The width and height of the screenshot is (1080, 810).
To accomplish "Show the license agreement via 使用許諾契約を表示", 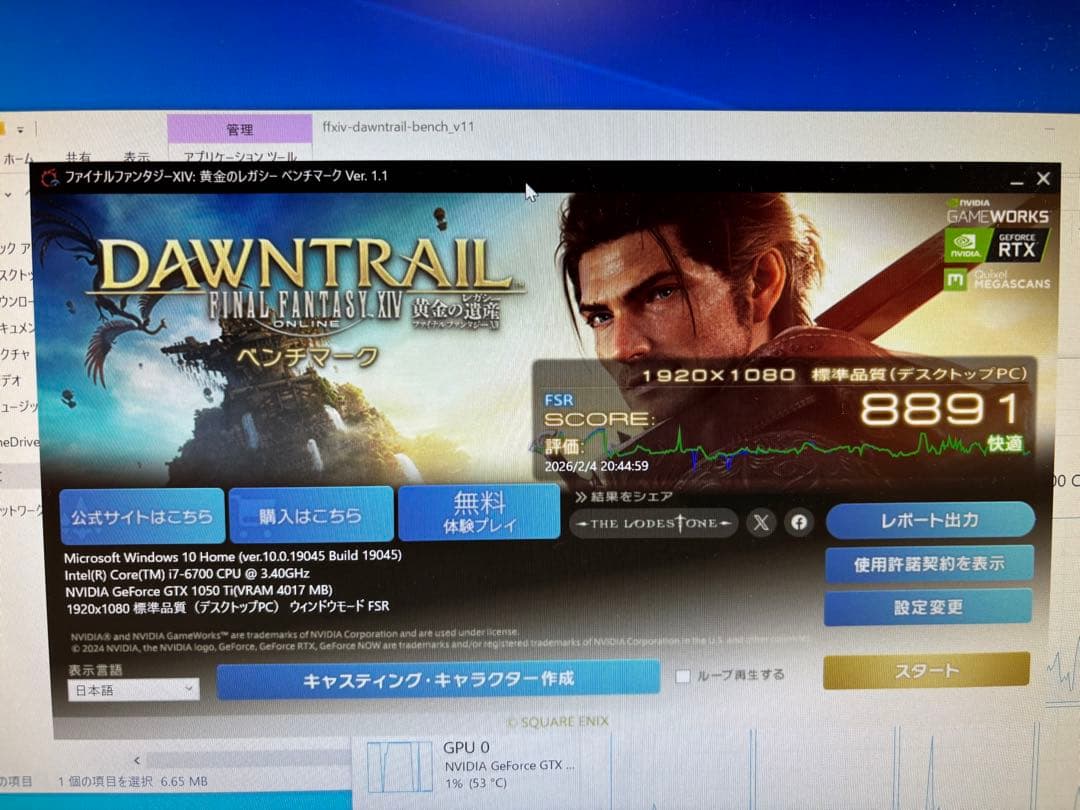I will pos(930,564).
